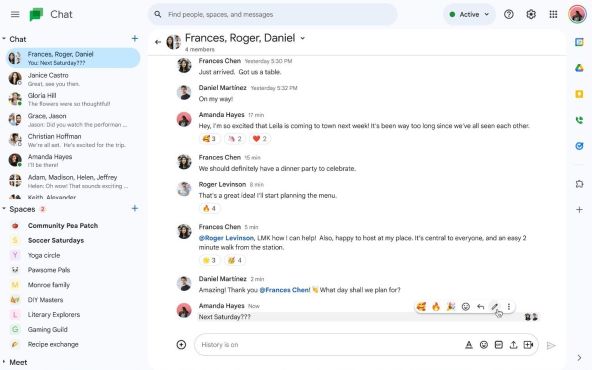Toggle the heart reaction on Amanda's message
The height and width of the screenshot is (370, 592).
click(x=259, y=139)
